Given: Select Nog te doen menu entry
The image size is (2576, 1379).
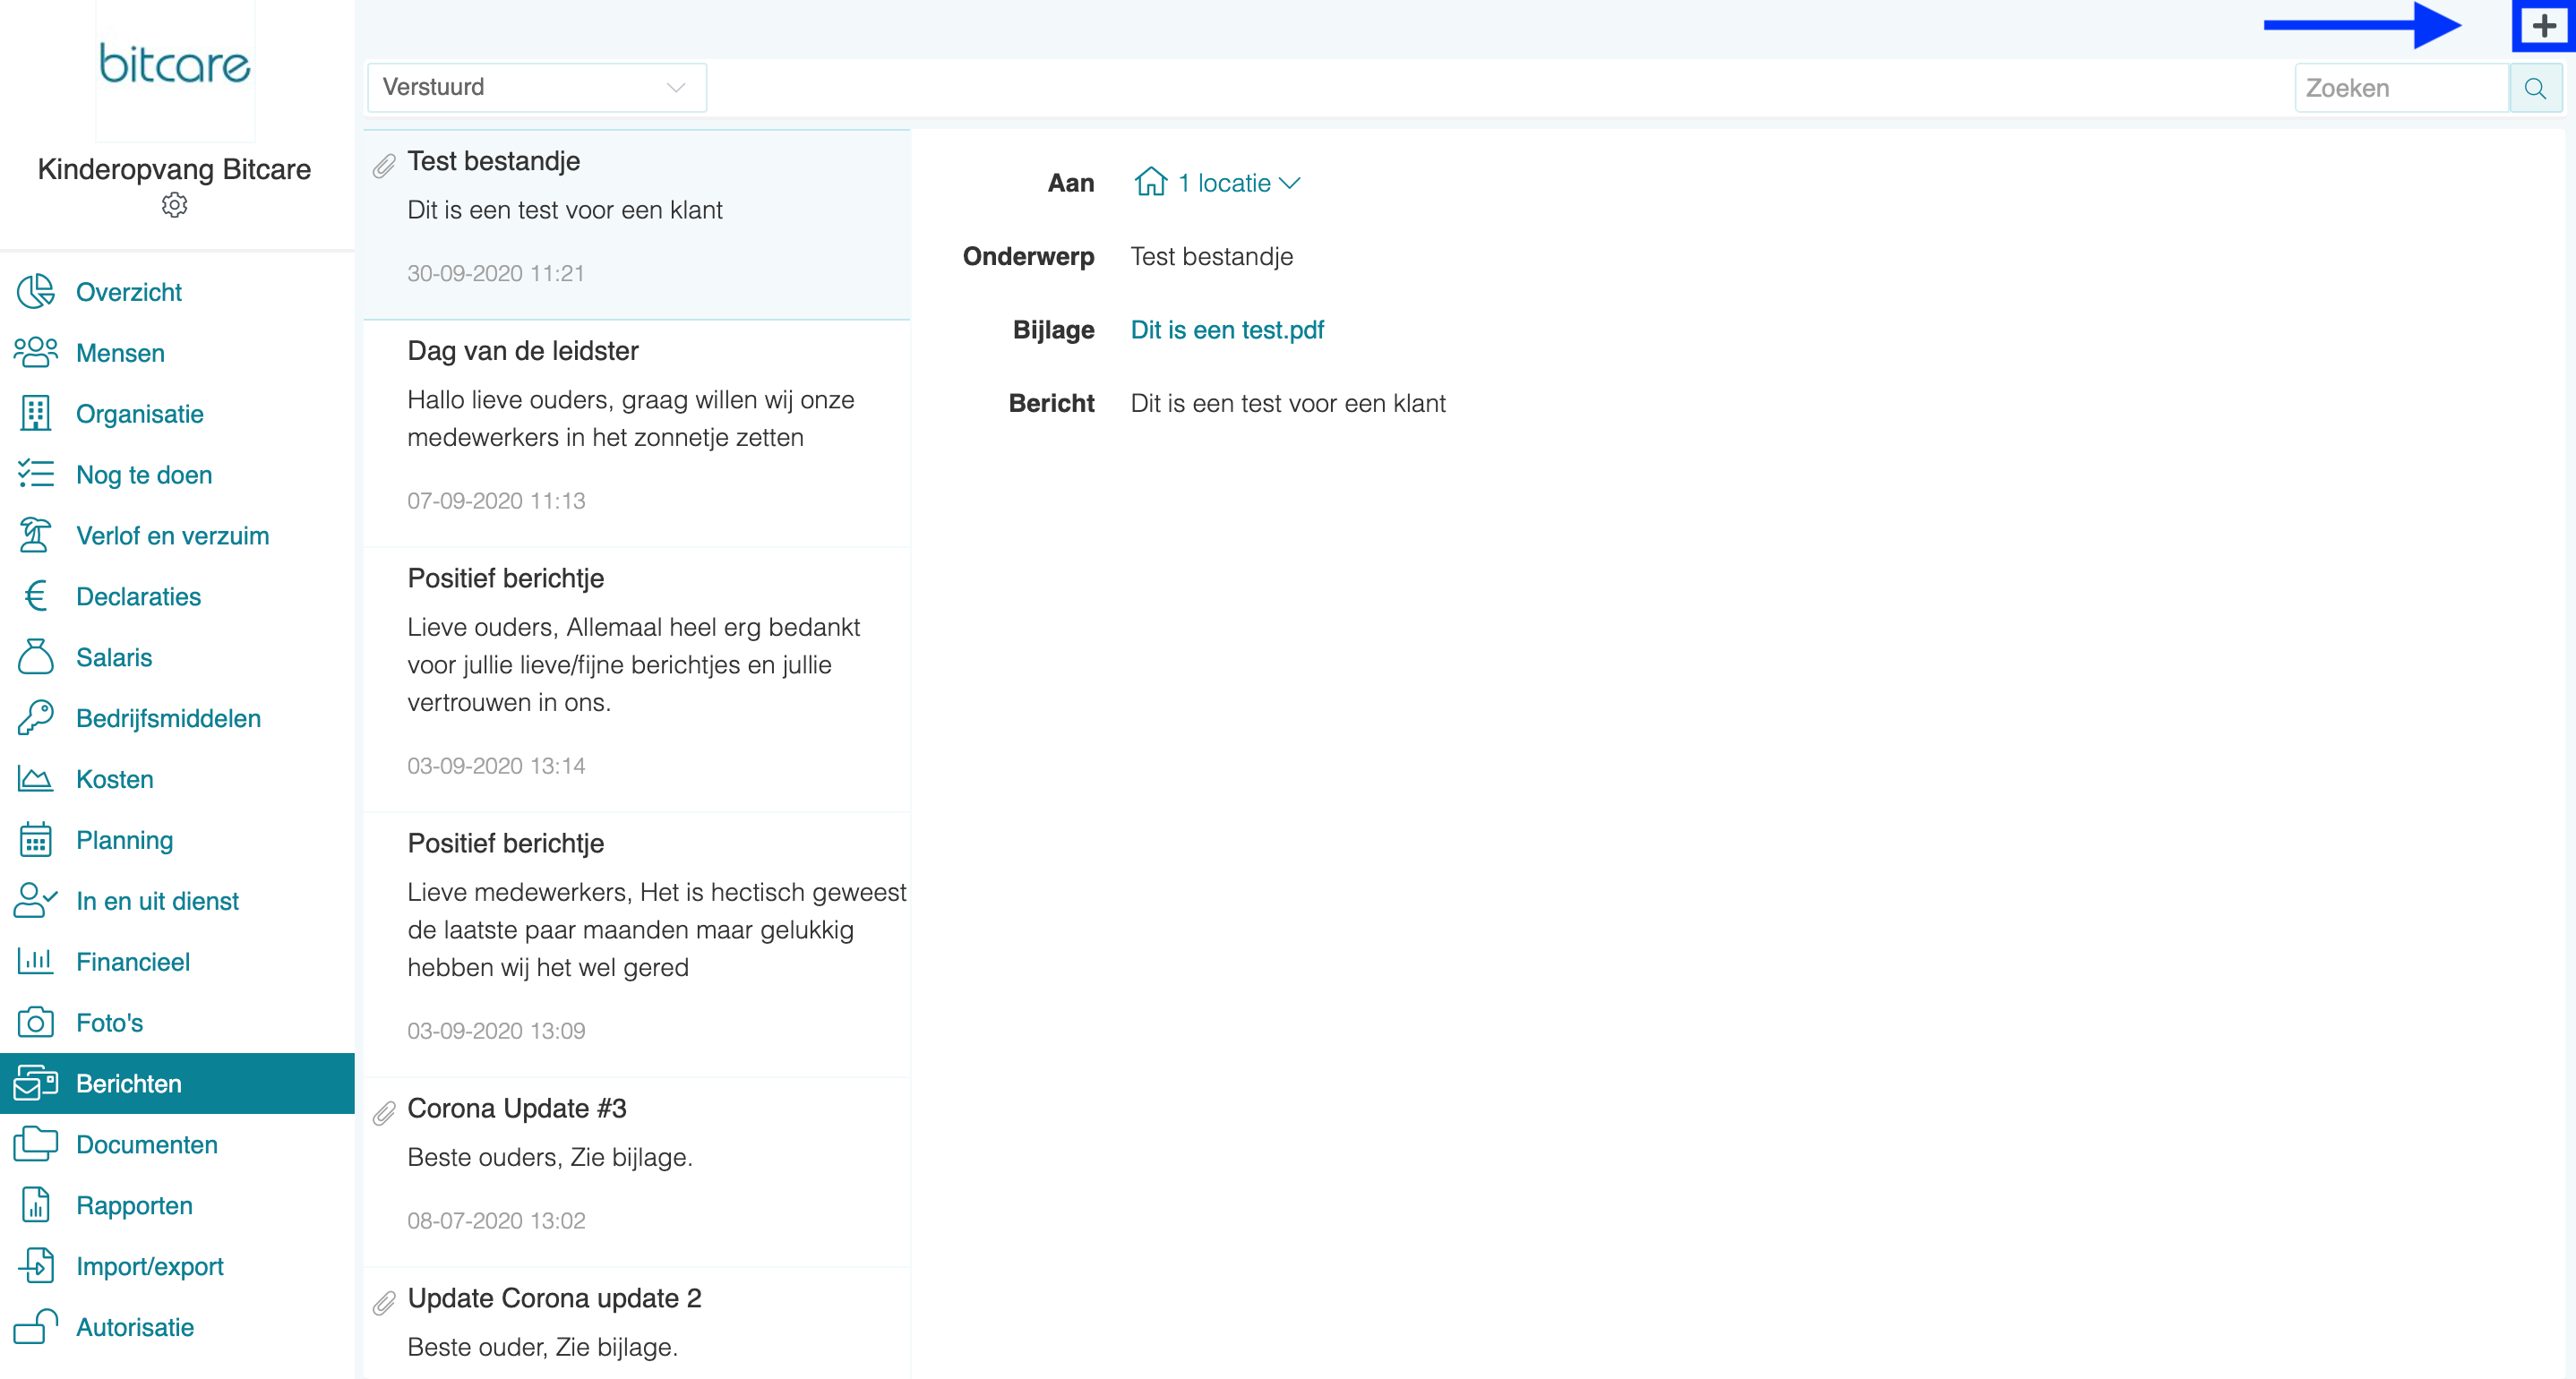Looking at the screenshot, I should tap(177, 475).
